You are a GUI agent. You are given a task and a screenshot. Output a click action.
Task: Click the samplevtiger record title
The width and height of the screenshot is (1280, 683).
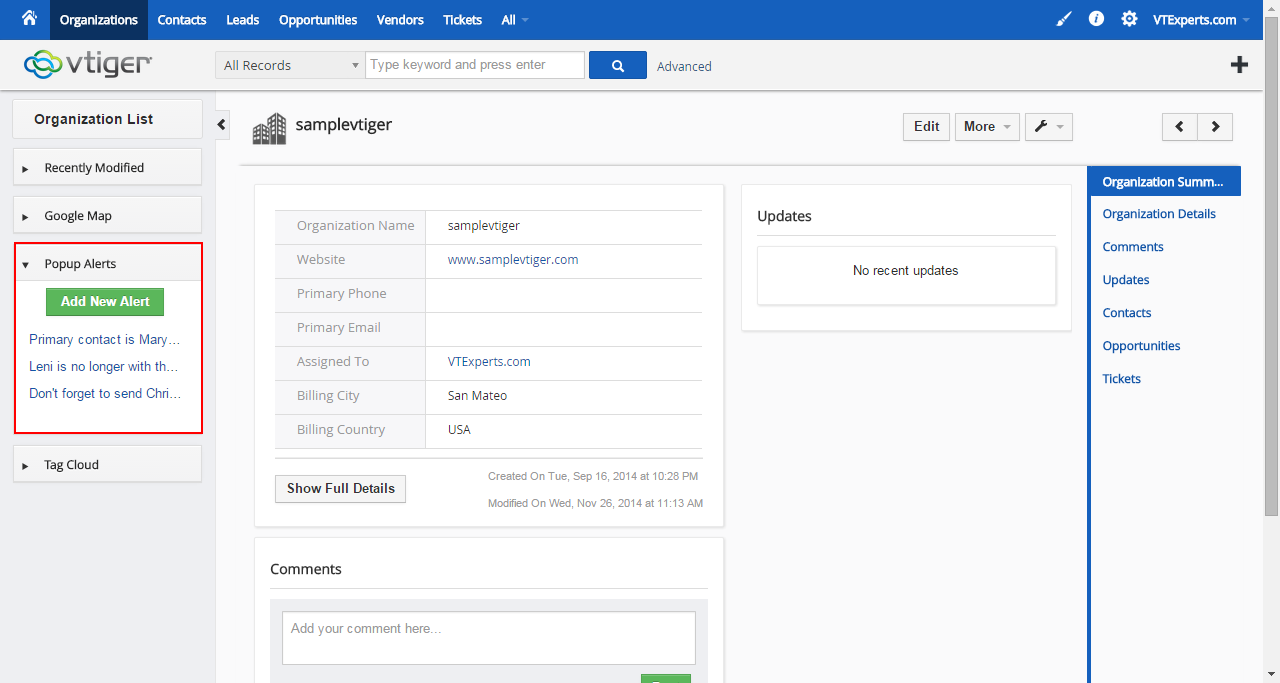[344, 125]
